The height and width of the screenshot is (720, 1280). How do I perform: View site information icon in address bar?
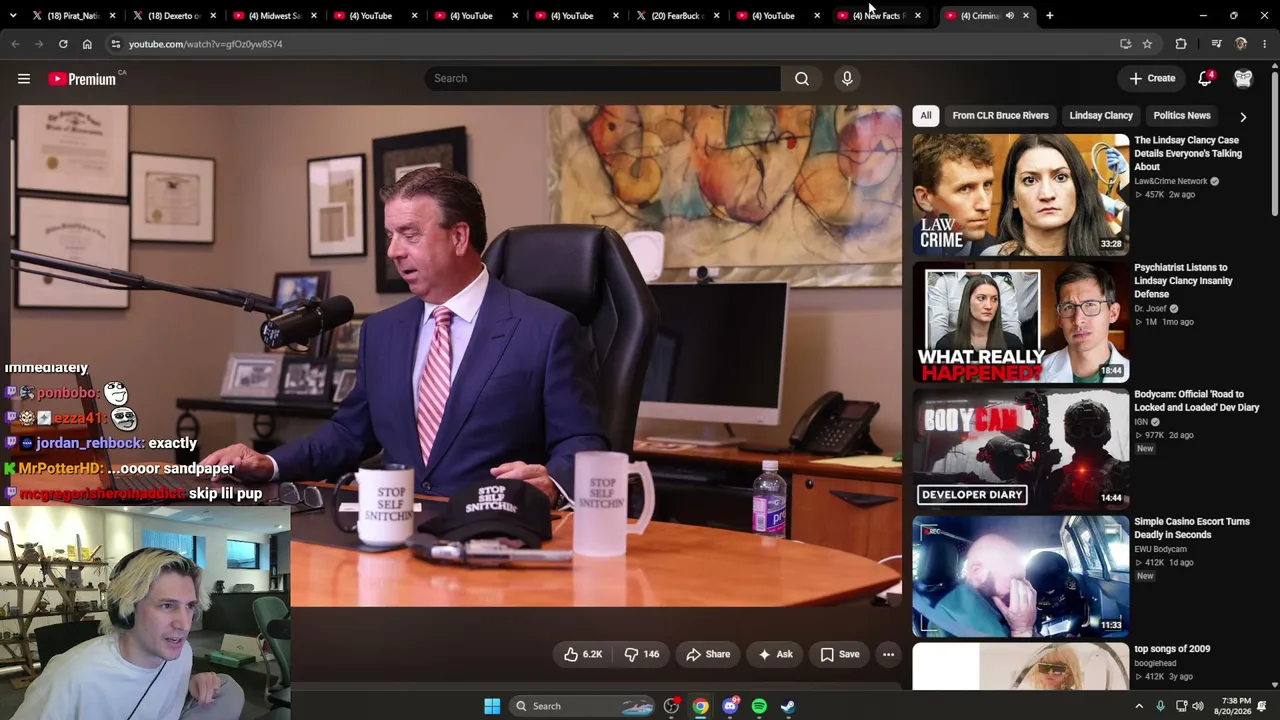click(x=116, y=44)
